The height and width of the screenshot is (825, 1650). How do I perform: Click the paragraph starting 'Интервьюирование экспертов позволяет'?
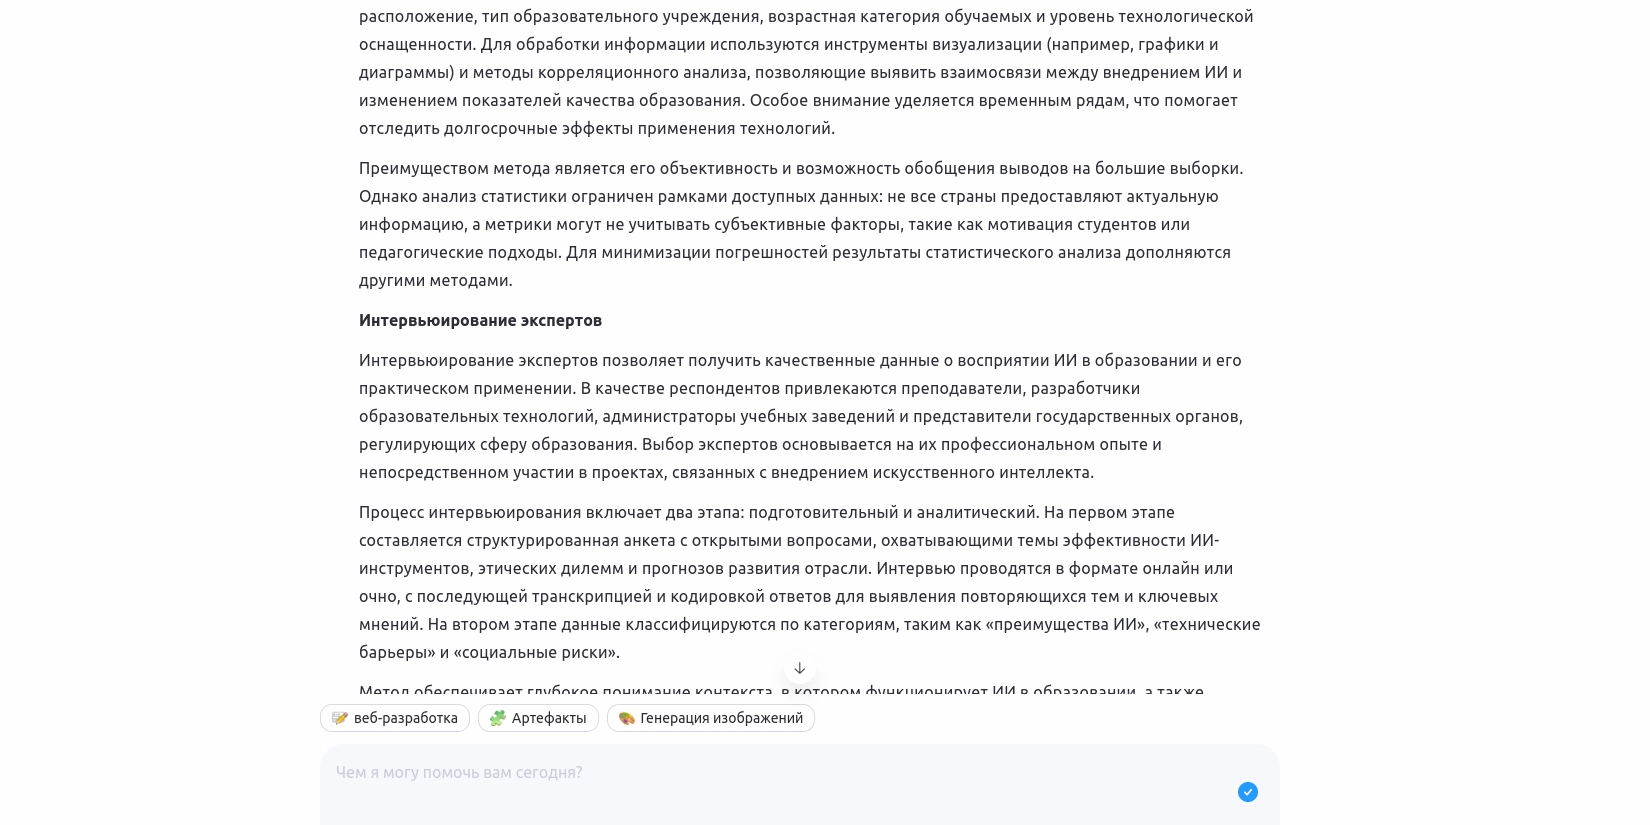coord(801,416)
